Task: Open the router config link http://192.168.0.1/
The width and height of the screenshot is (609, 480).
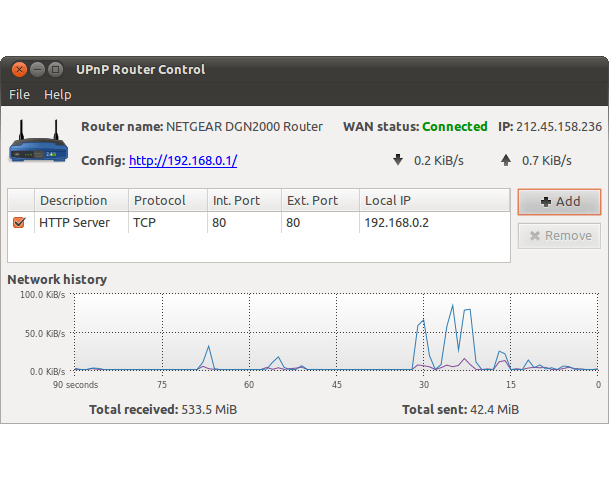Action: click(x=183, y=160)
